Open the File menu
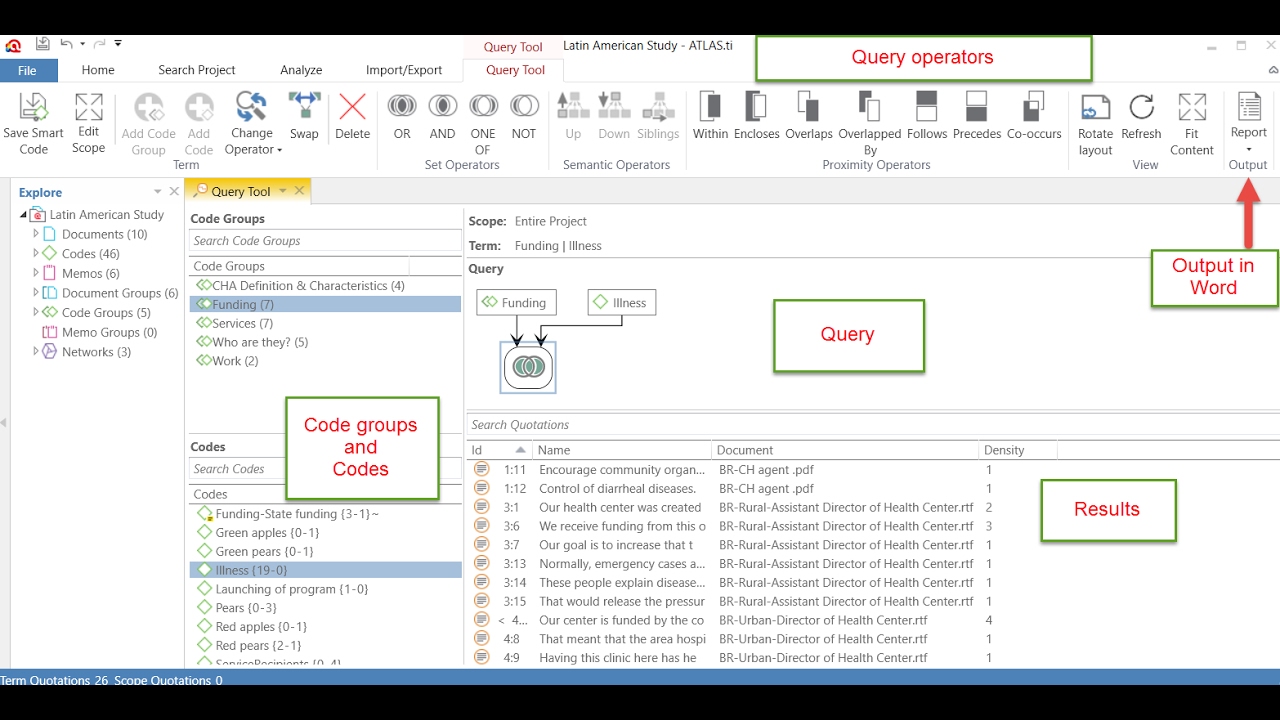 [x=28, y=70]
